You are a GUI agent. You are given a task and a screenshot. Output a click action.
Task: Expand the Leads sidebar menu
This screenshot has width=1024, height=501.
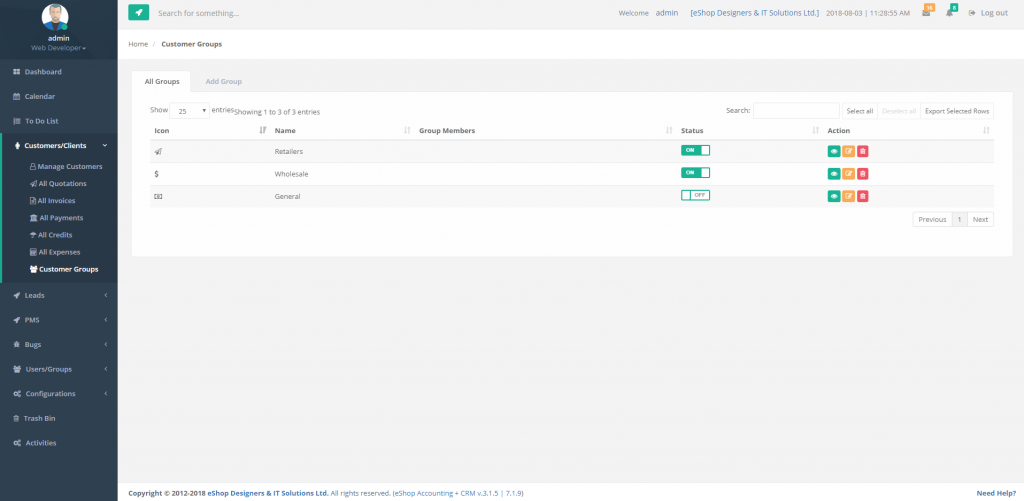[x=60, y=295]
